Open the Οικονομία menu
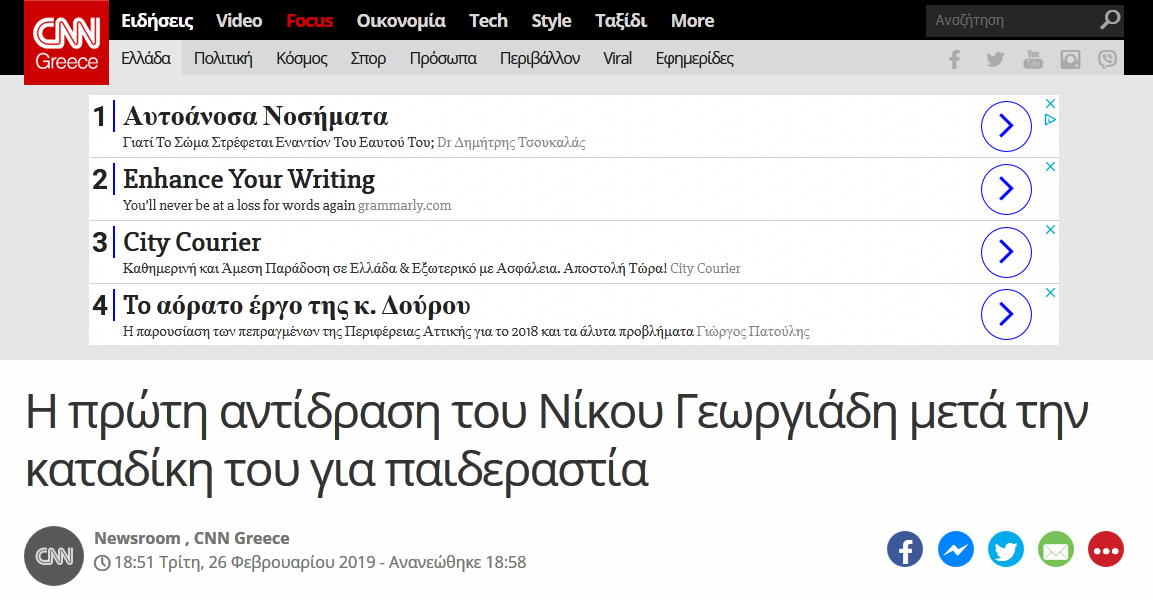 [401, 21]
